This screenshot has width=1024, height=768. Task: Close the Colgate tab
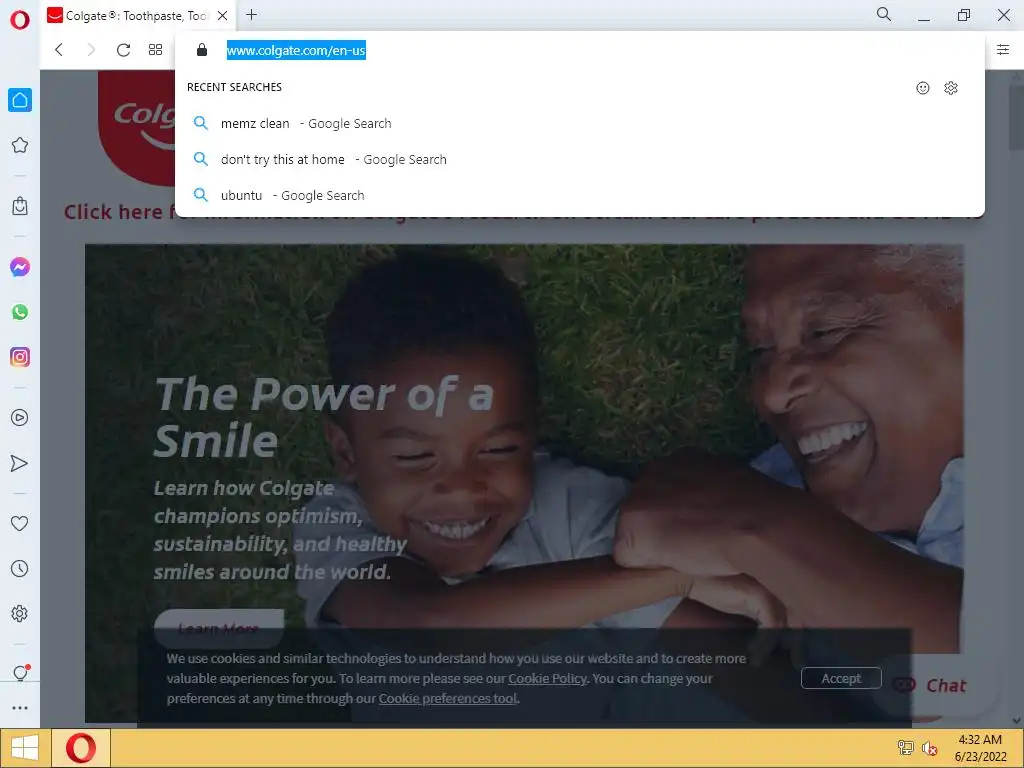(223, 16)
